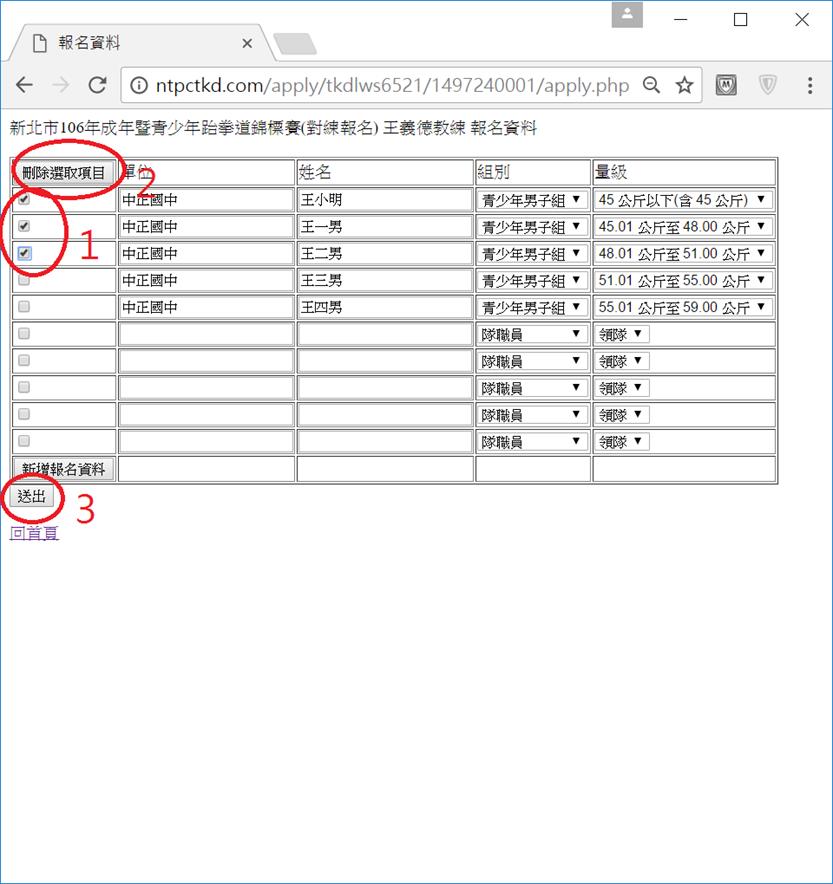The image size is (833, 884).
Task: Open first 隊職員 group dropdown
Action: [x=532, y=334]
